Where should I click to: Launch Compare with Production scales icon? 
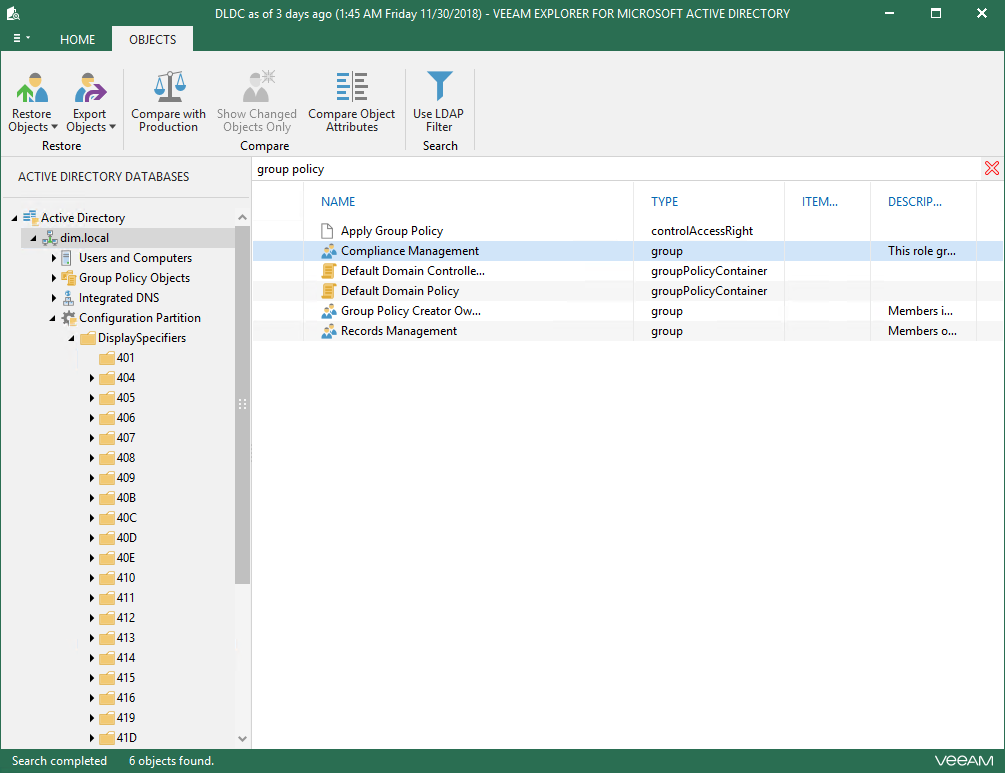169,87
